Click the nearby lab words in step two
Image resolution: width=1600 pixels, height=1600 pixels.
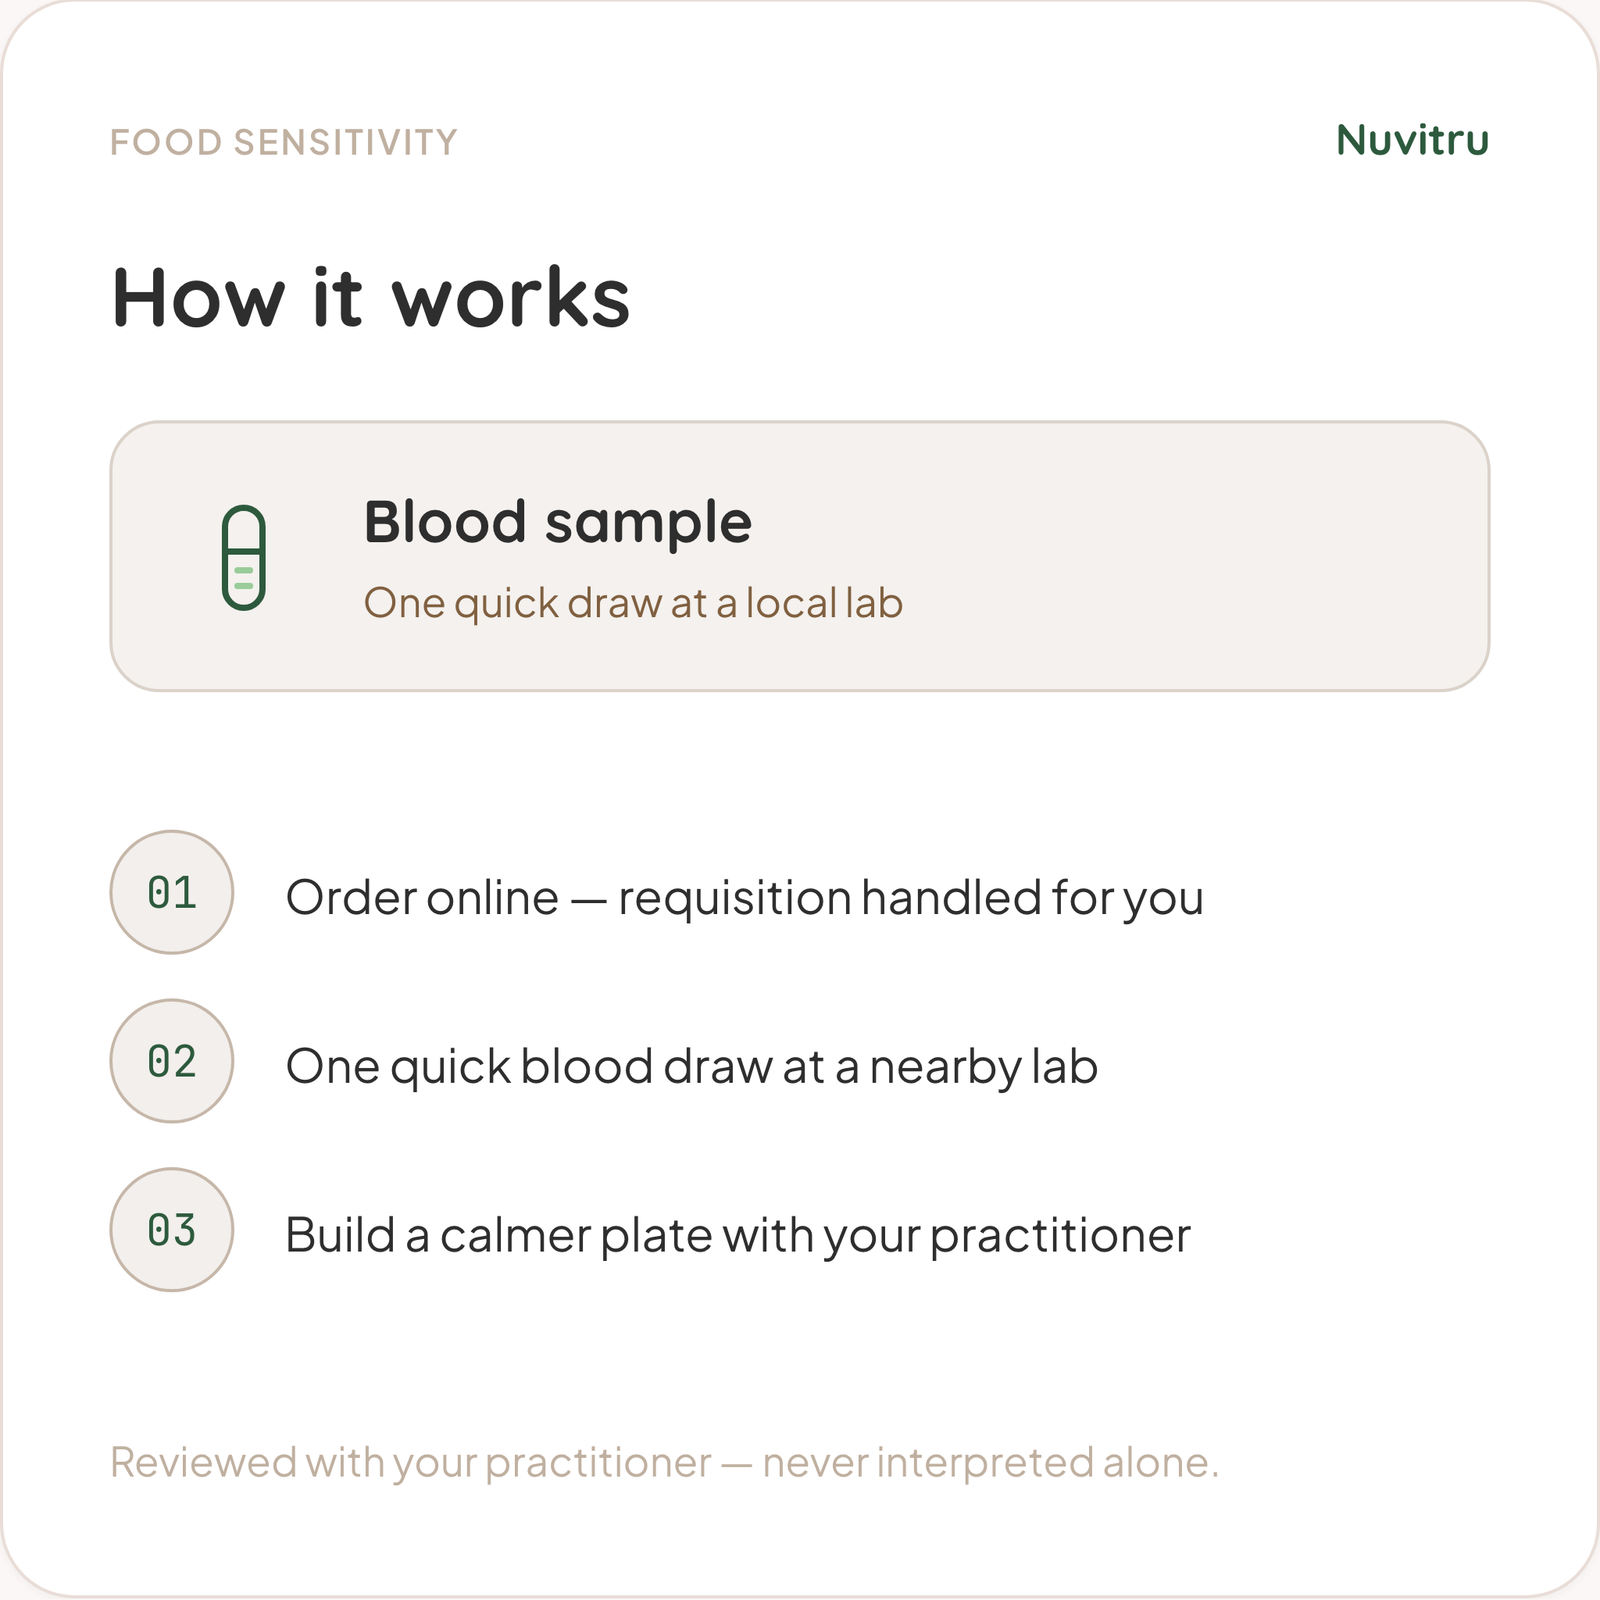[x=984, y=1067]
